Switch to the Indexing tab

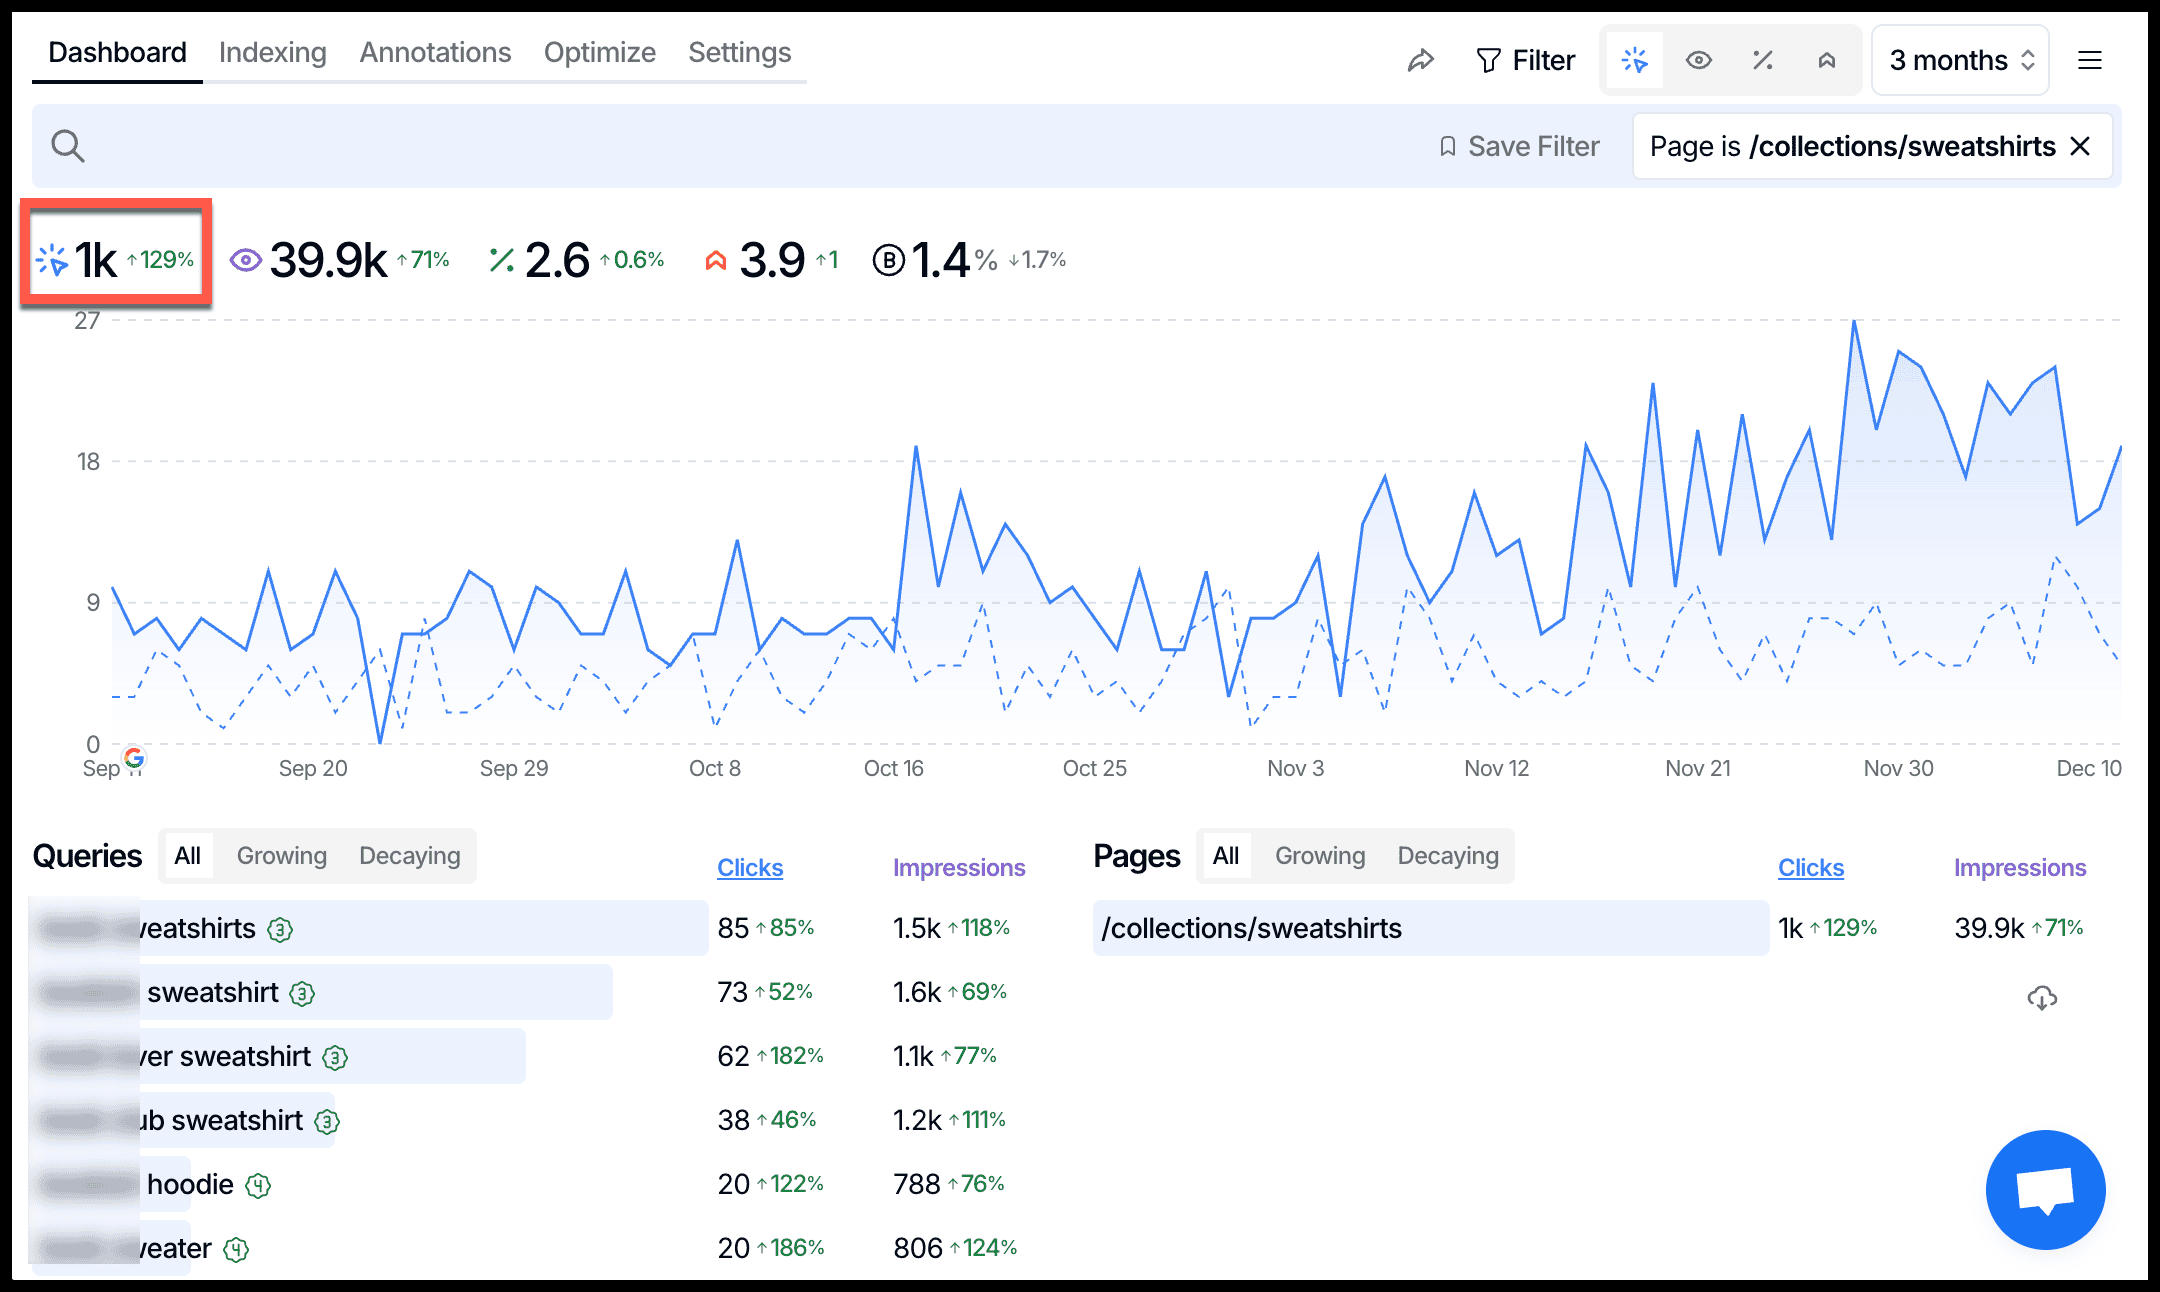[272, 52]
